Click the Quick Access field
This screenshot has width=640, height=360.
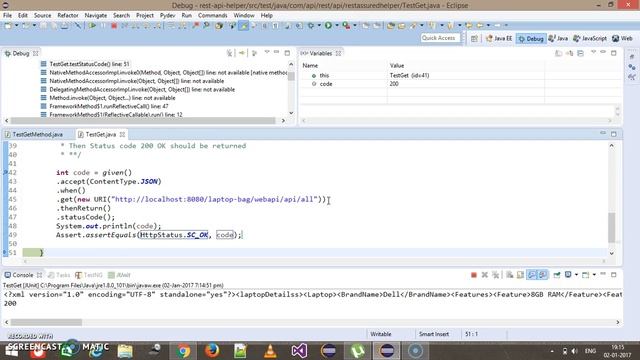440,38
